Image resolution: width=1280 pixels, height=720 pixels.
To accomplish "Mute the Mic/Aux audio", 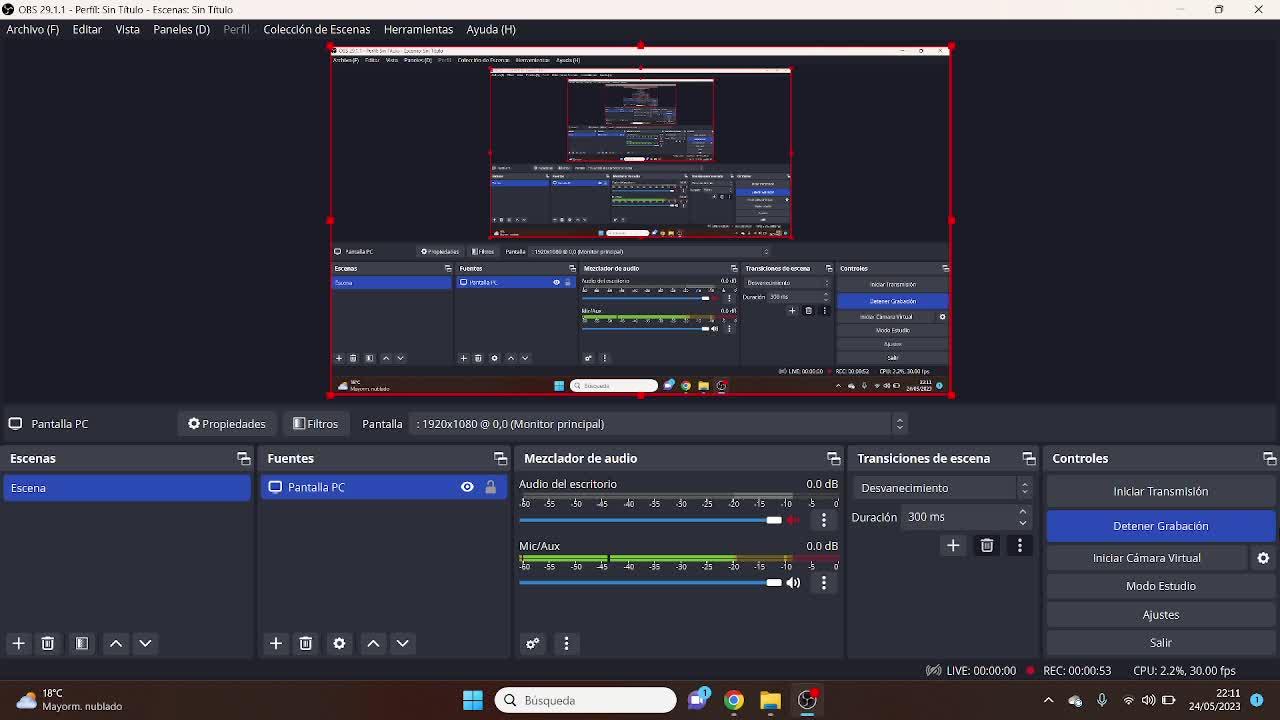I will (x=793, y=582).
